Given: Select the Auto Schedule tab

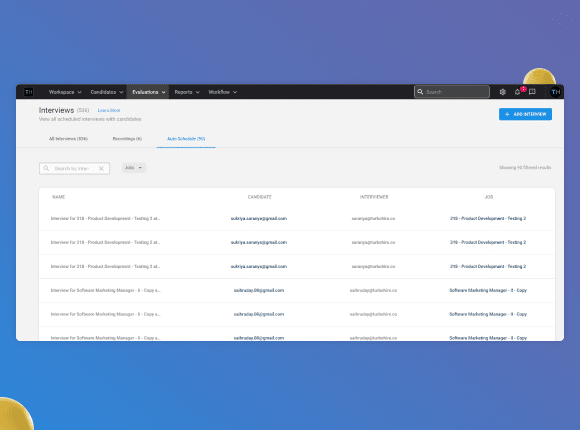Looking at the screenshot, I should (x=186, y=139).
